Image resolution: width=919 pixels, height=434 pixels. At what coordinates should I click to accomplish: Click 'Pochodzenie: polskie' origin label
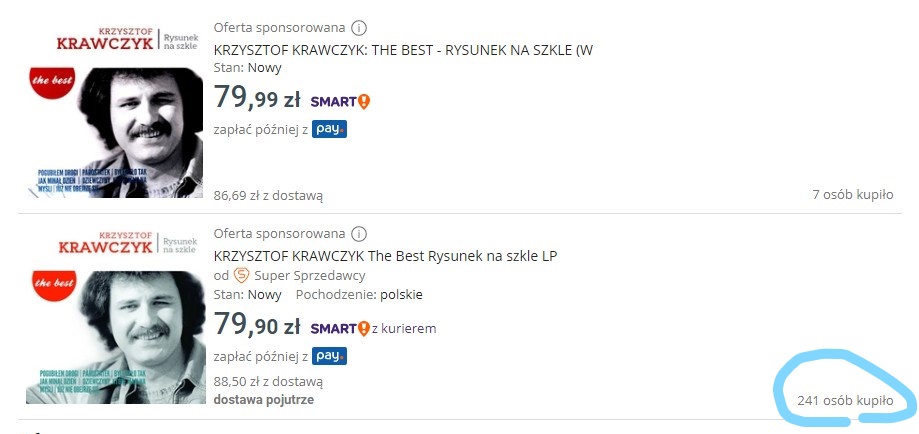pyautogui.click(x=359, y=295)
